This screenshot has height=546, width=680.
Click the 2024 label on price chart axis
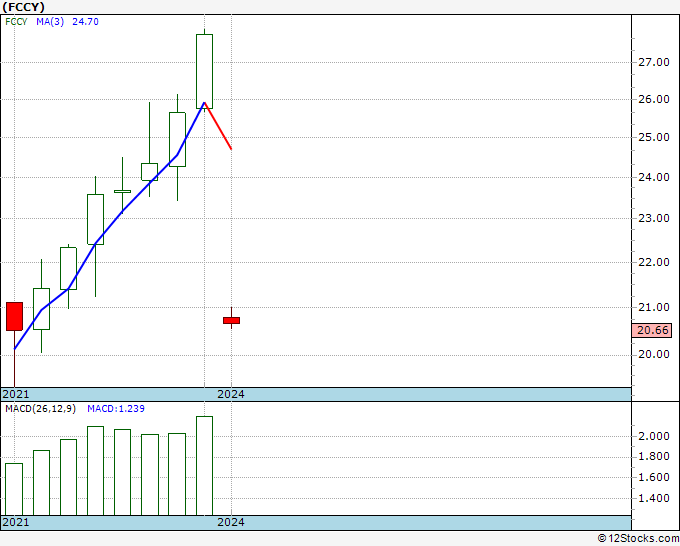pos(231,394)
